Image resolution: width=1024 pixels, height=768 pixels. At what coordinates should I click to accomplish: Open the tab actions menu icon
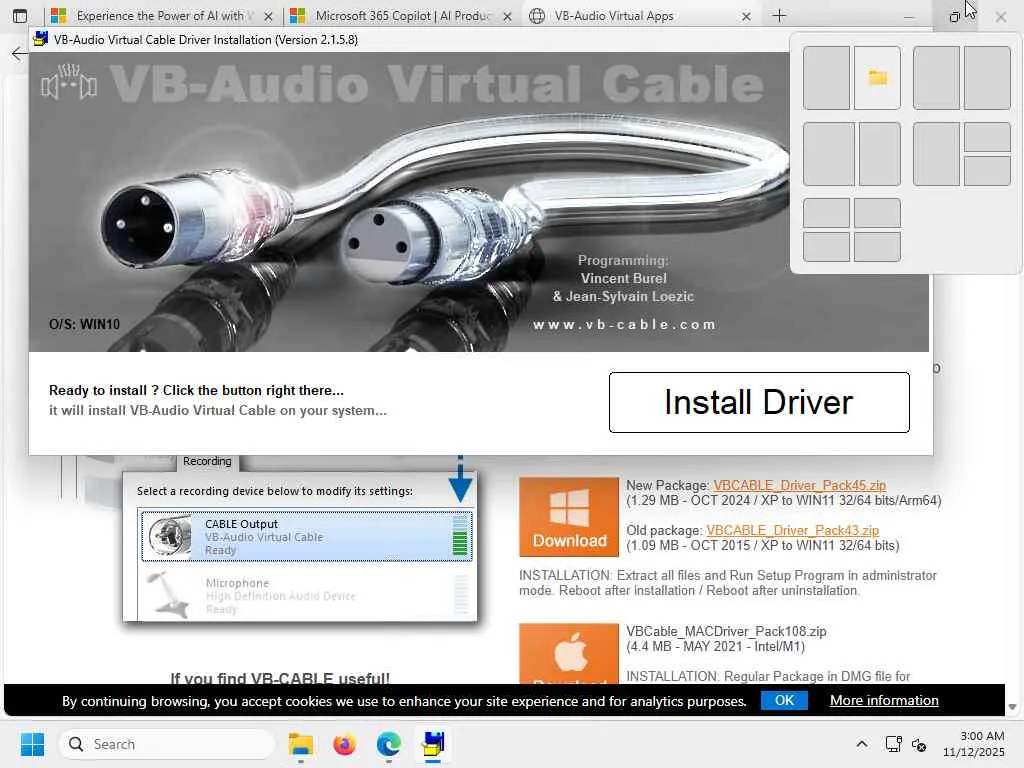(20, 16)
